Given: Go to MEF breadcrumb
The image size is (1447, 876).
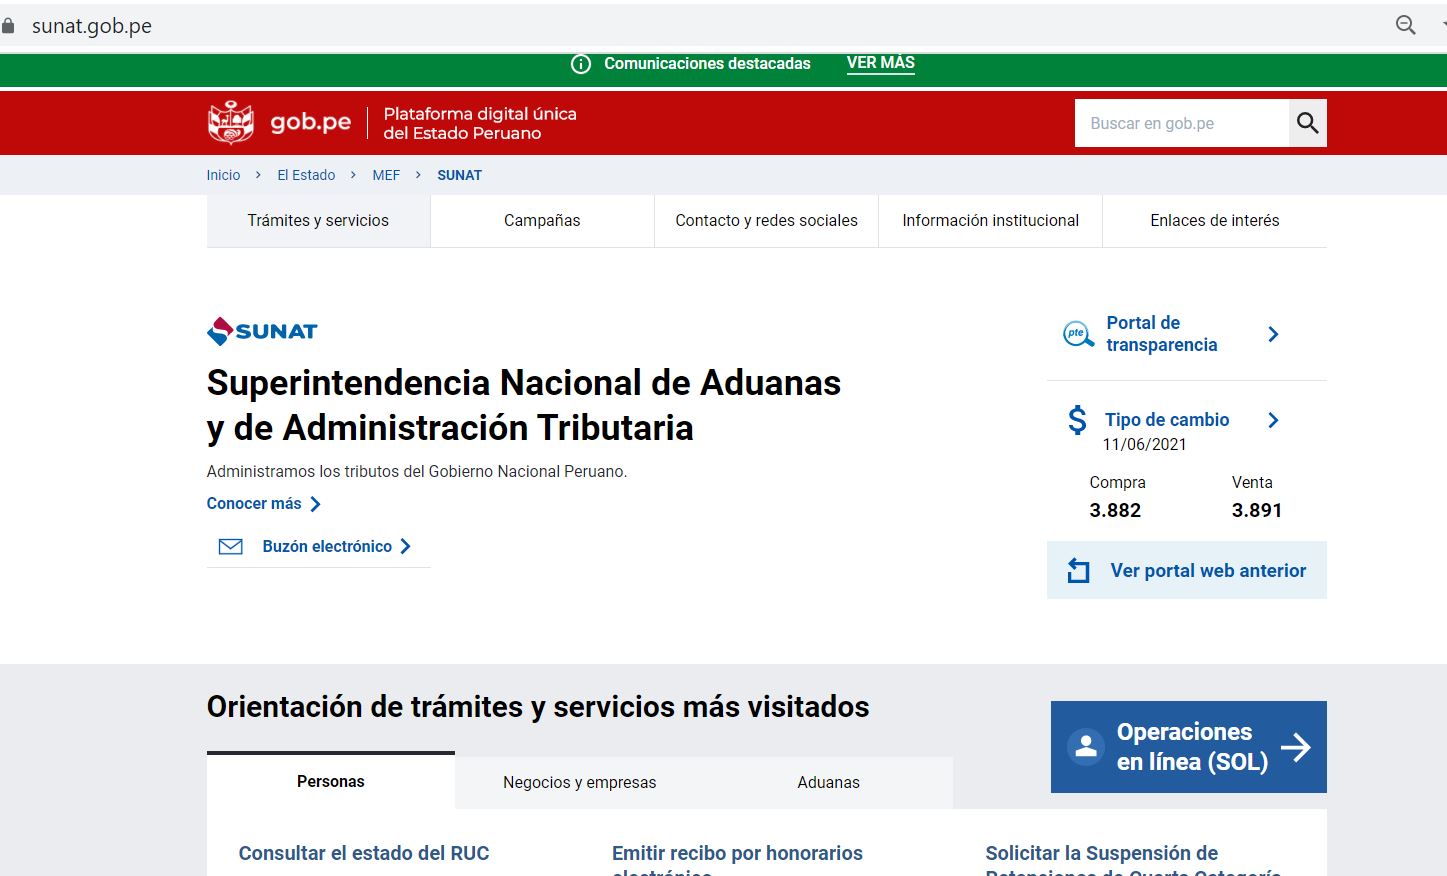Looking at the screenshot, I should 386,175.
